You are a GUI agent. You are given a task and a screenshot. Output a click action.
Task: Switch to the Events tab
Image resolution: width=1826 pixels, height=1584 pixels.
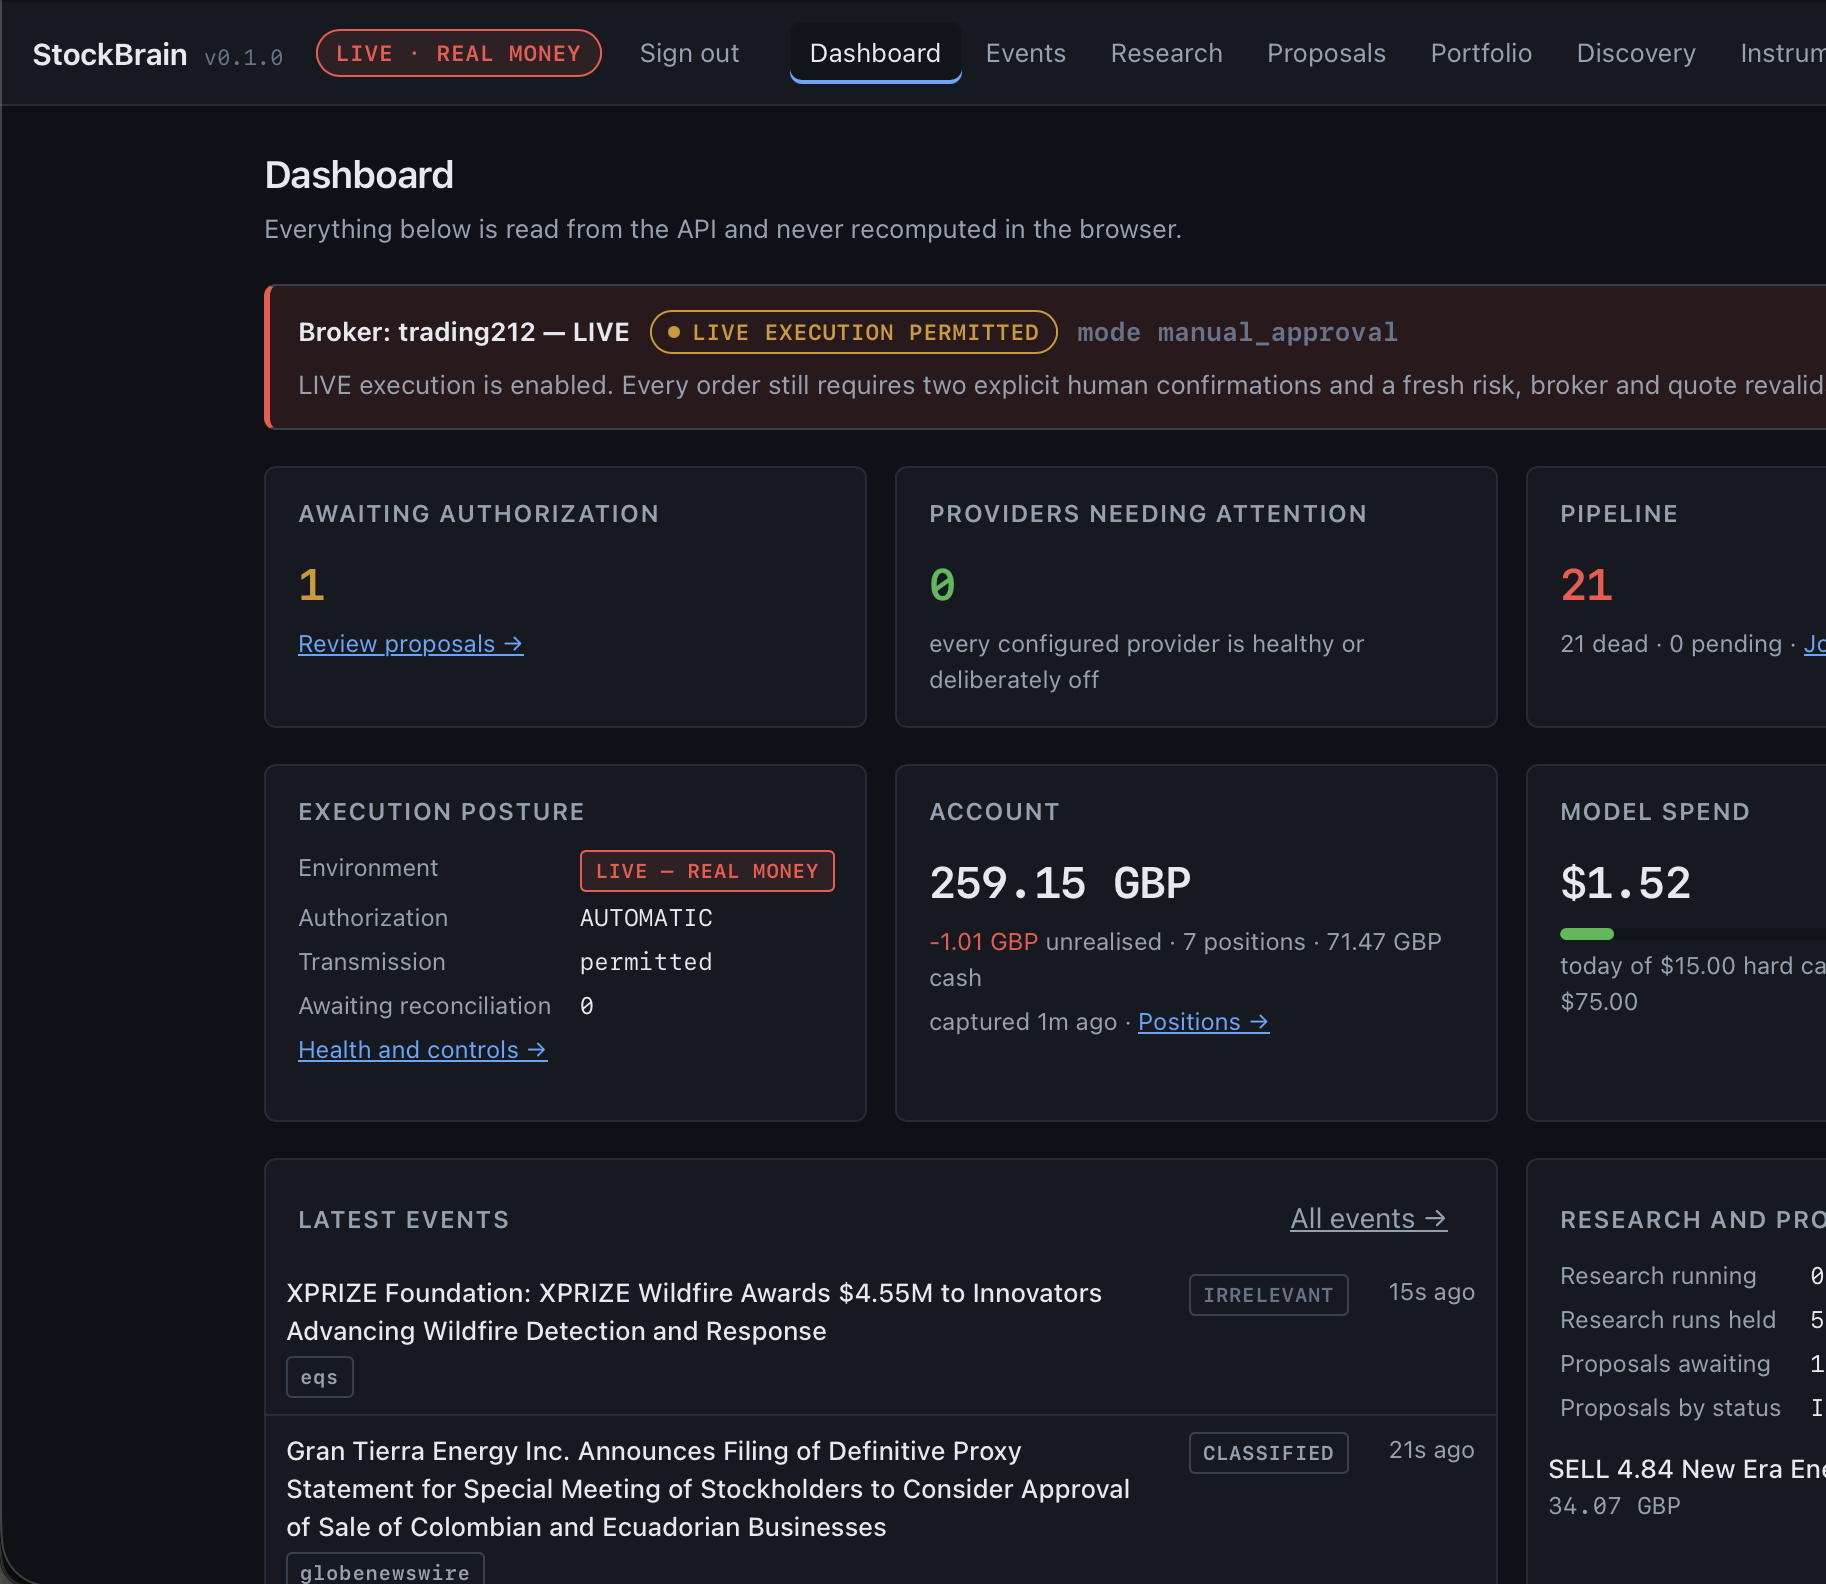(x=1025, y=53)
